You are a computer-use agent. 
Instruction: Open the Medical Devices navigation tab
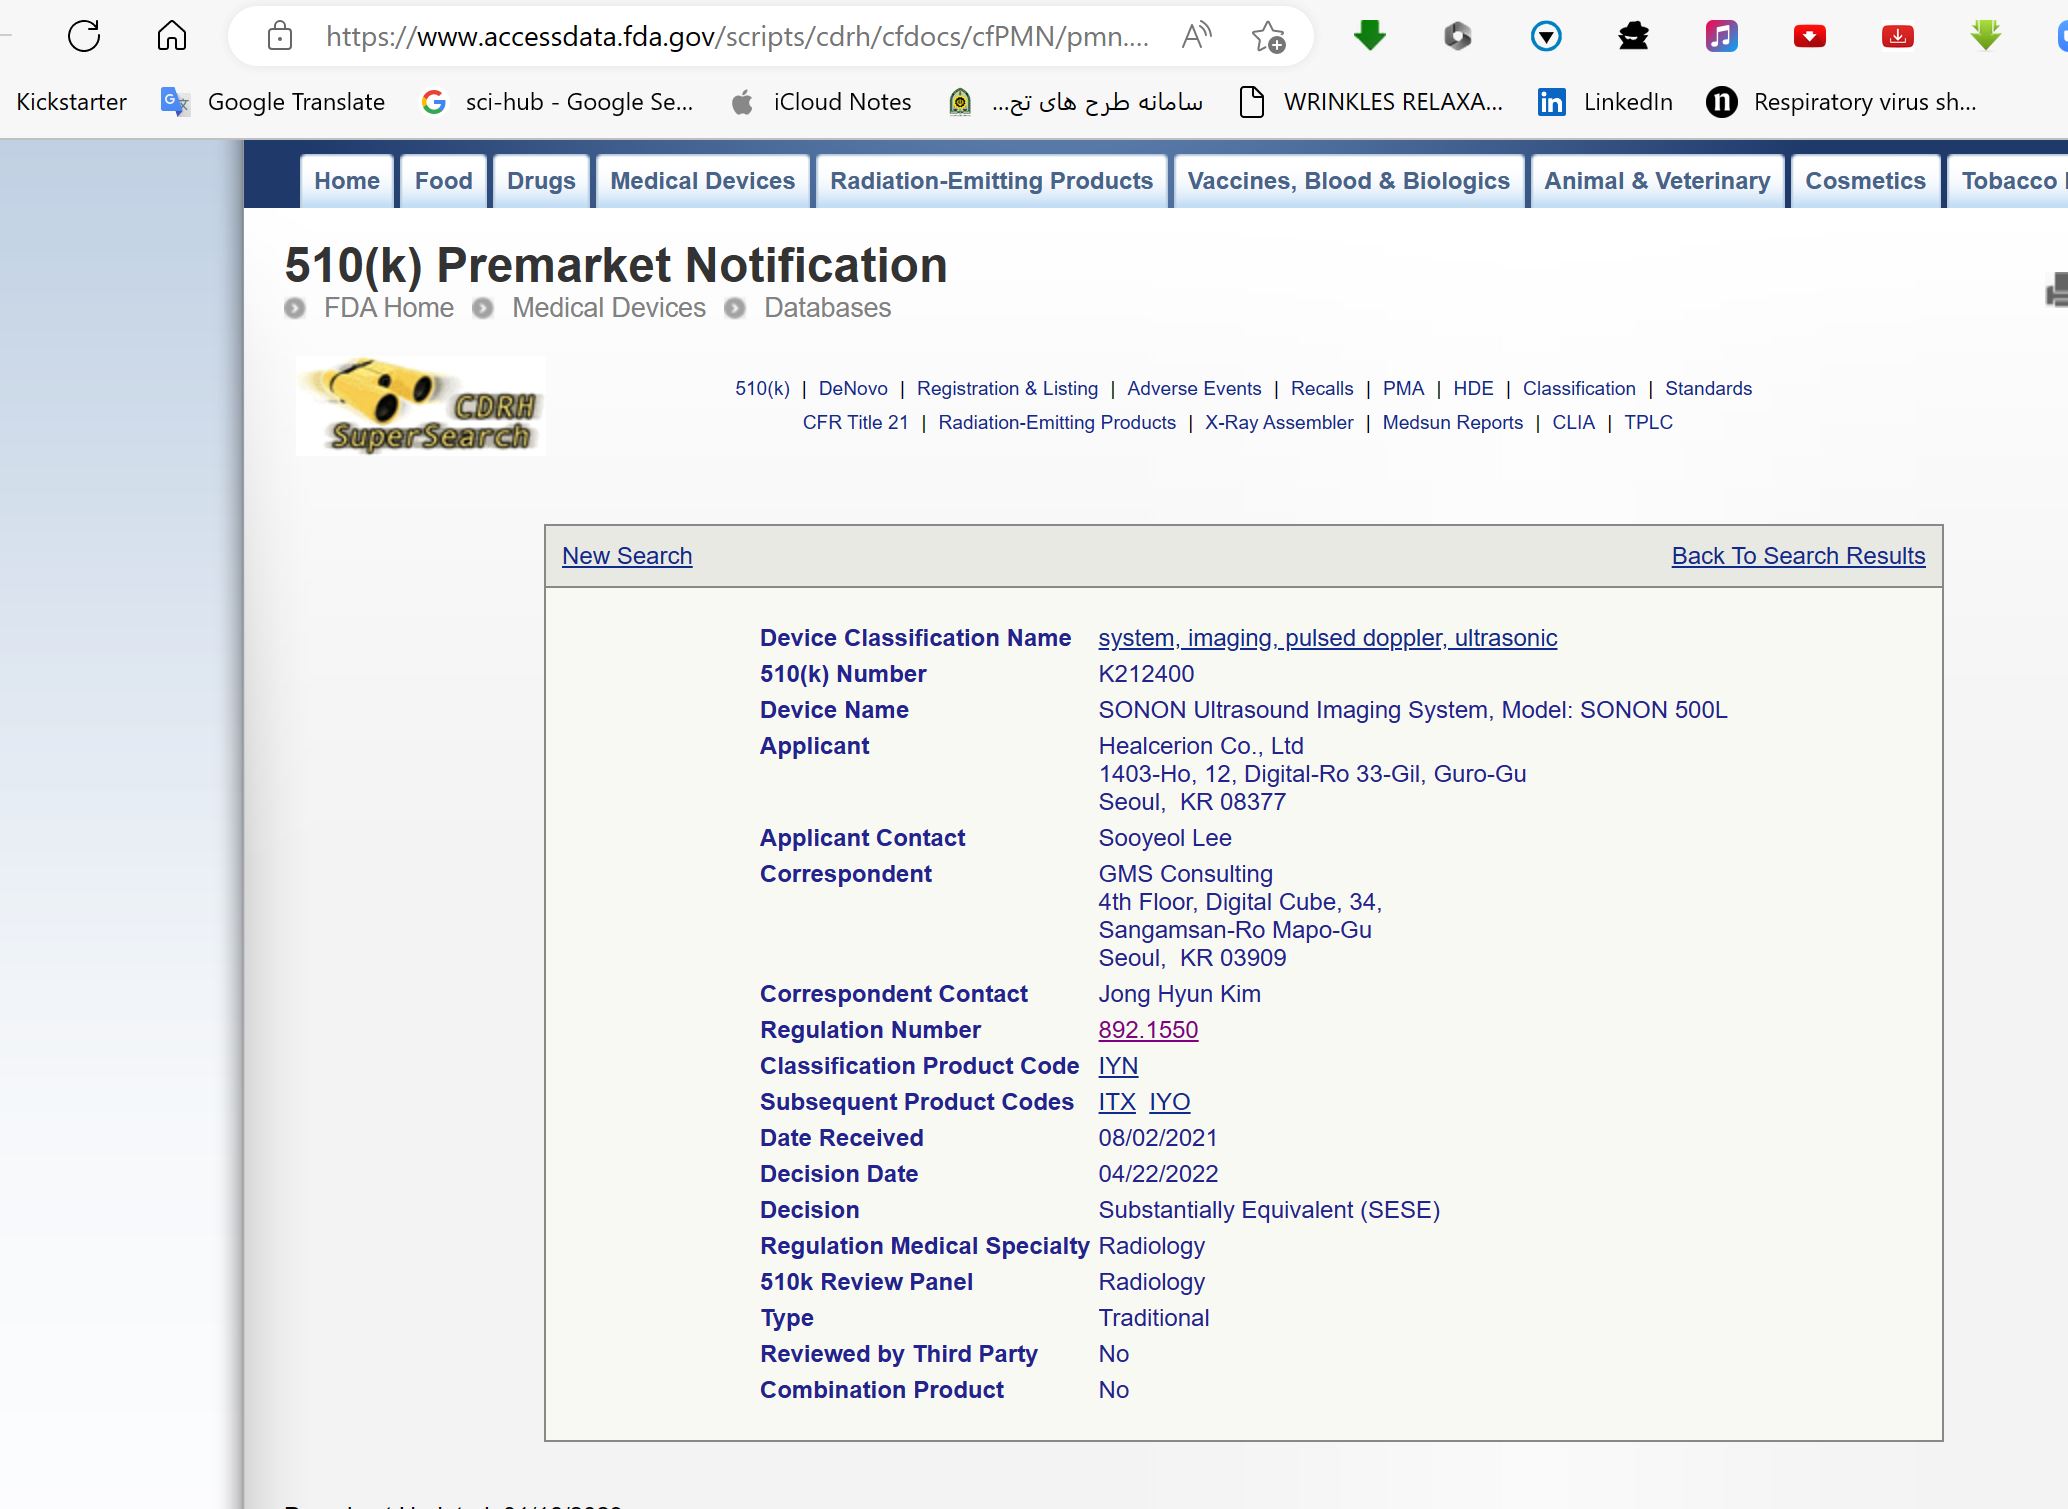pyautogui.click(x=702, y=181)
